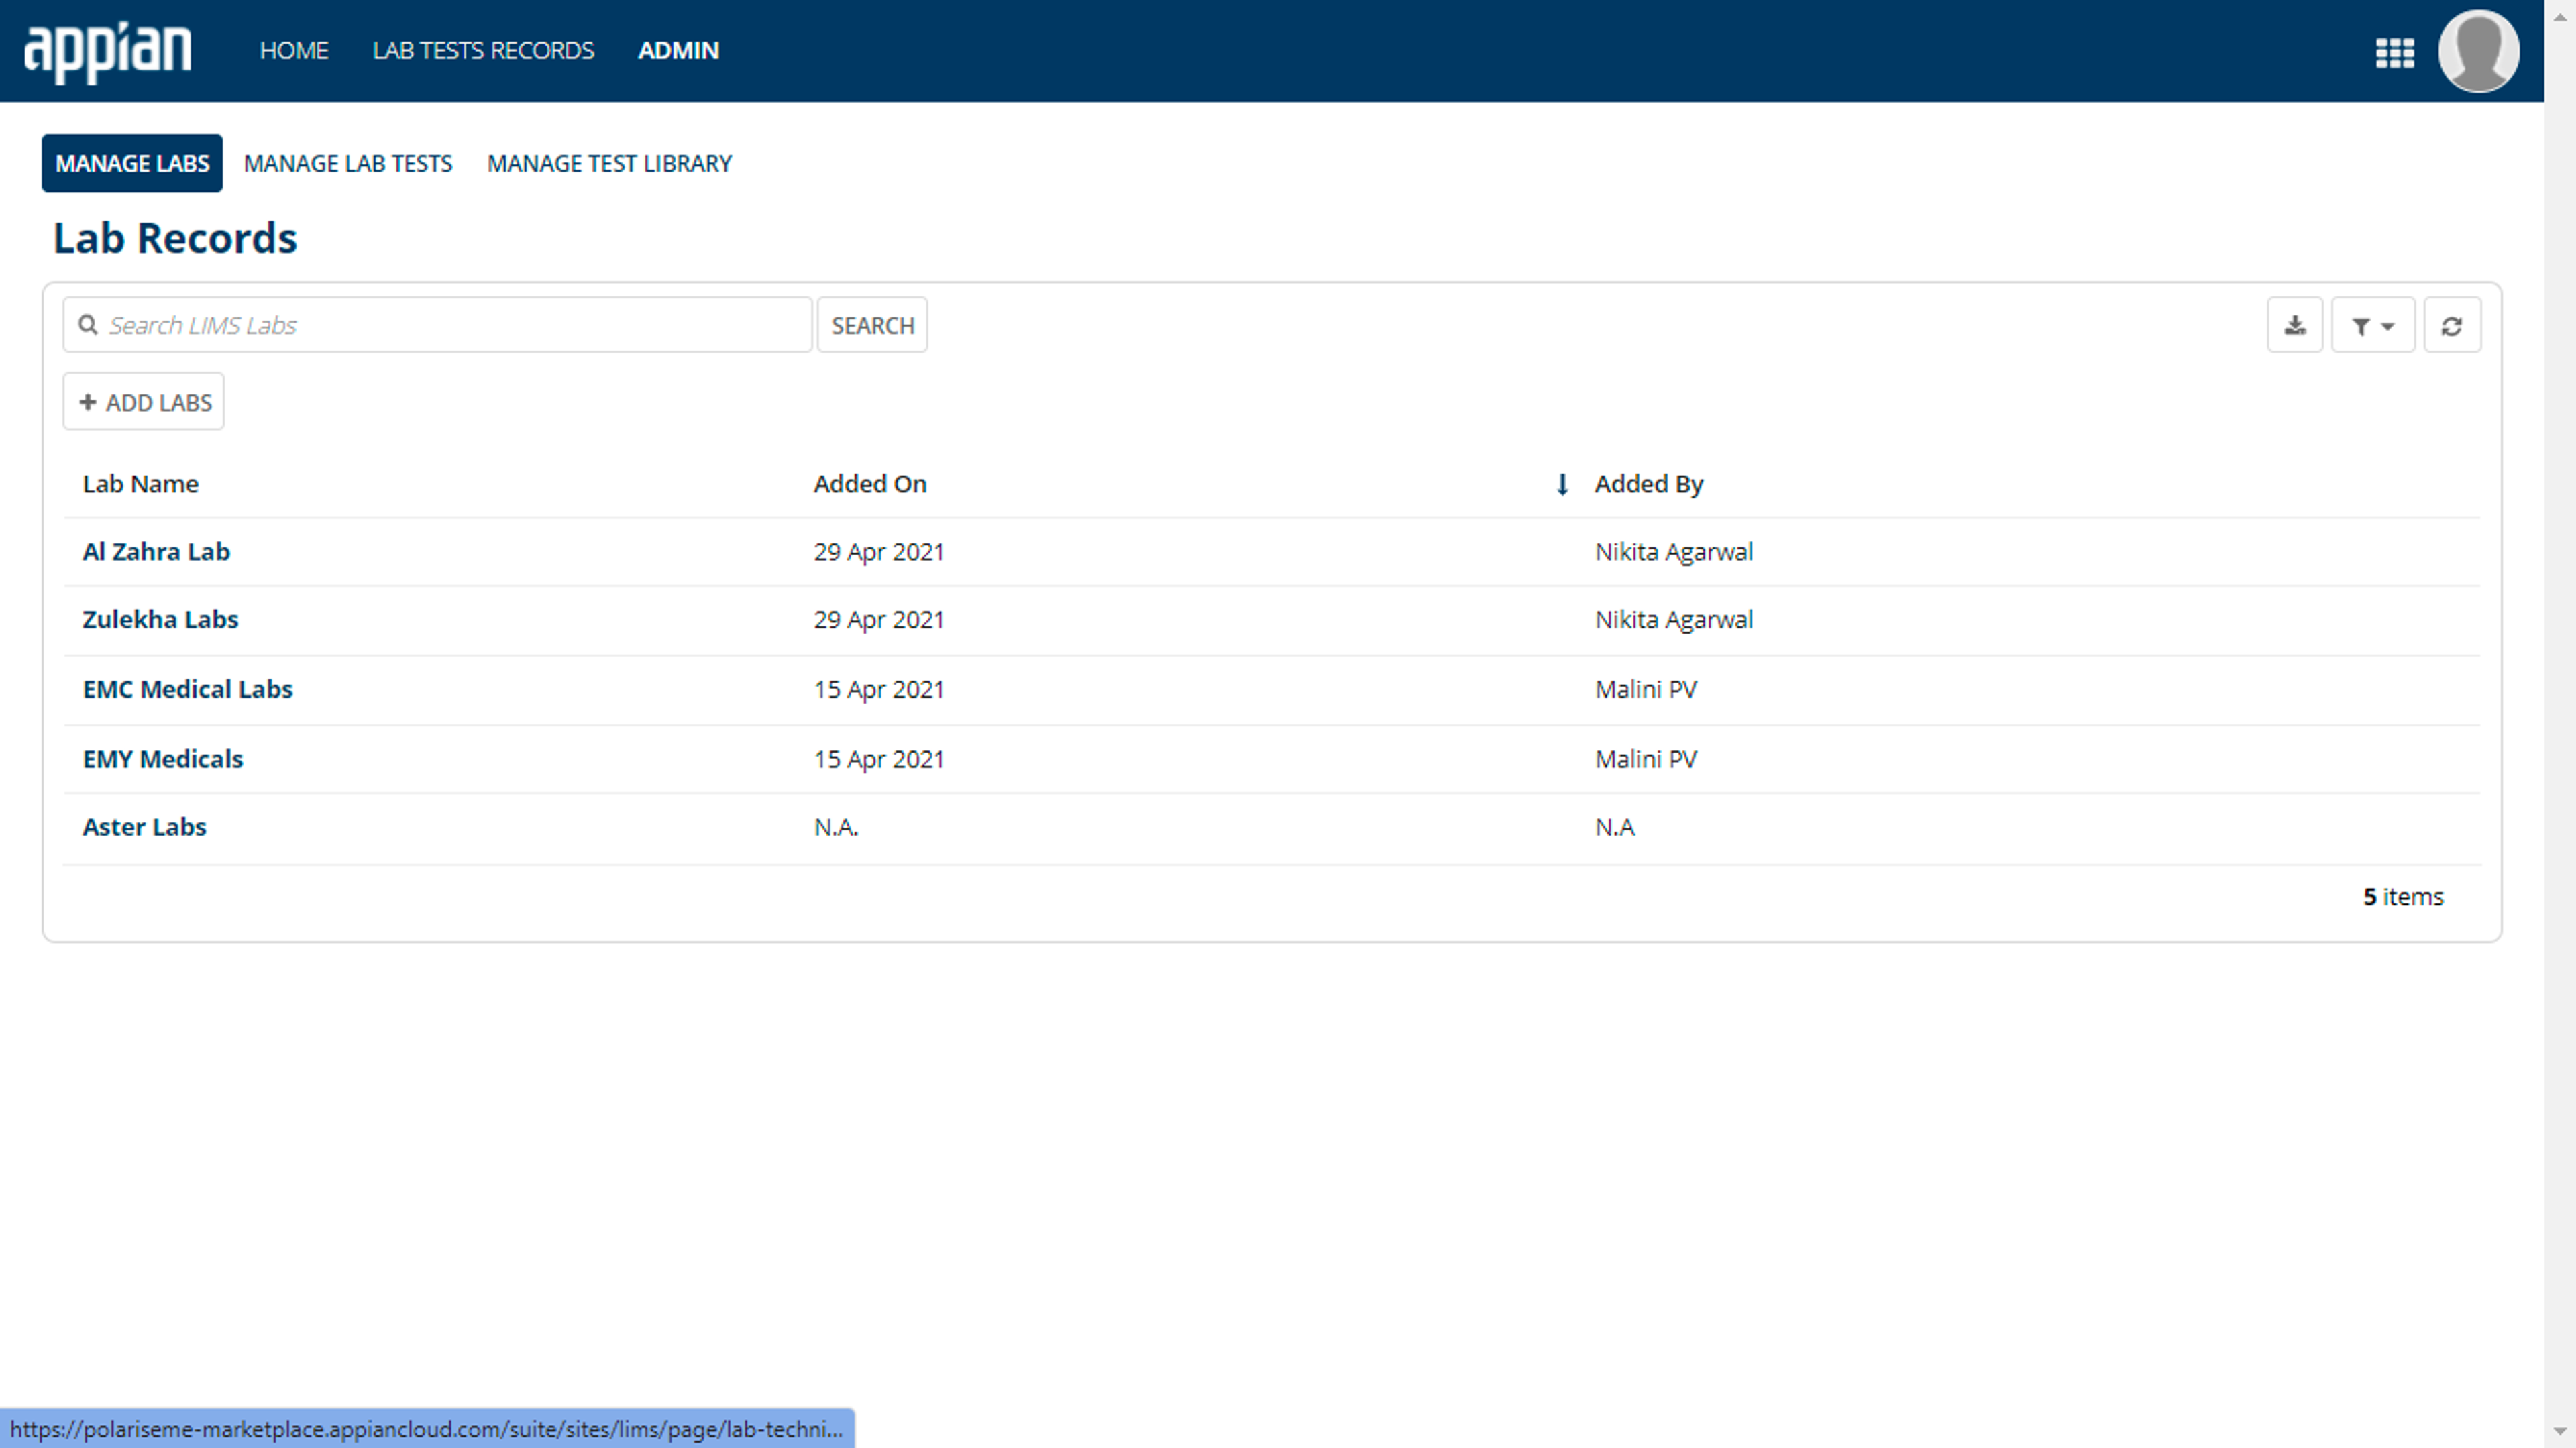The height and width of the screenshot is (1448, 2576).
Task: Click N.A. date in Aster Labs row
Action: click(836, 827)
